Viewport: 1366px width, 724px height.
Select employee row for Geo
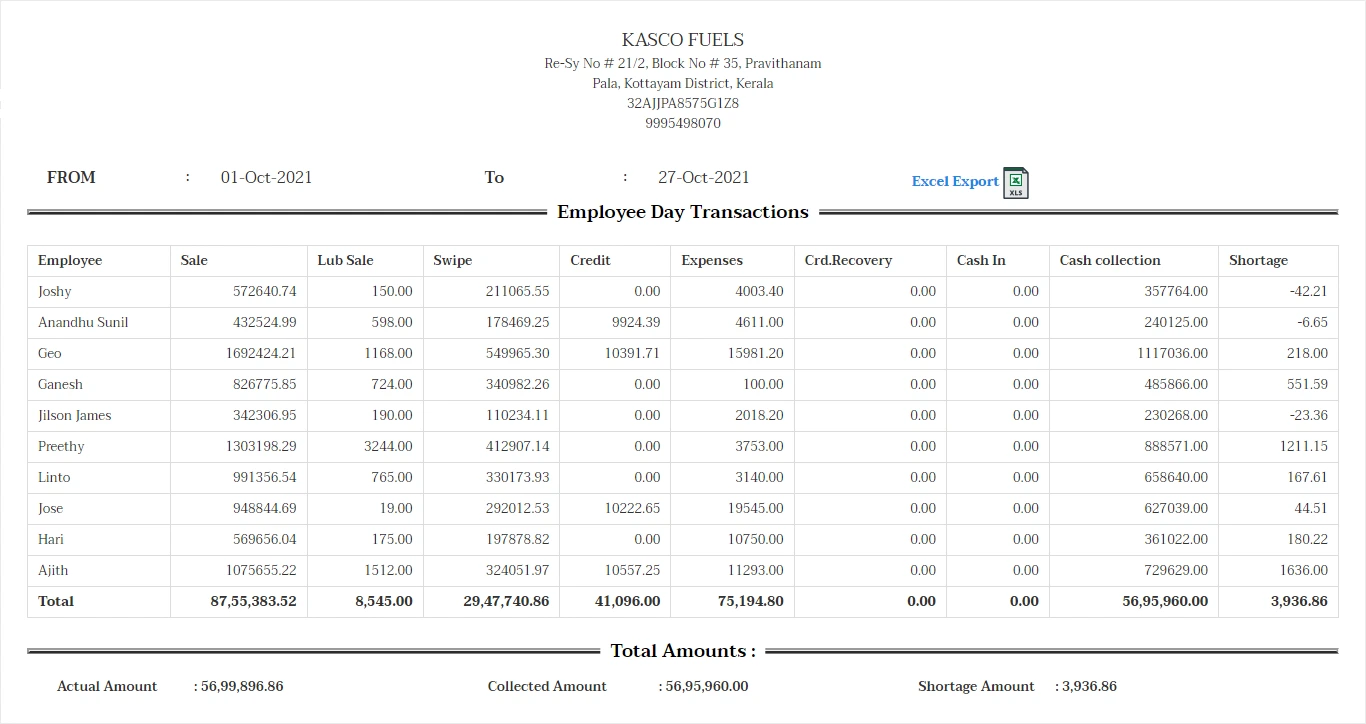click(x=47, y=353)
